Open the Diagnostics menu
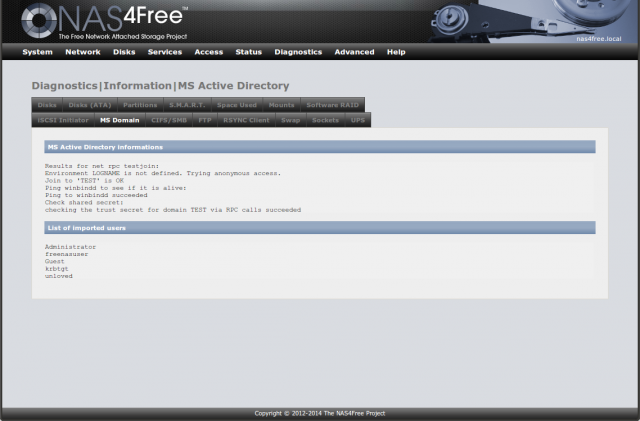The height and width of the screenshot is (421, 640). (298, 52)
